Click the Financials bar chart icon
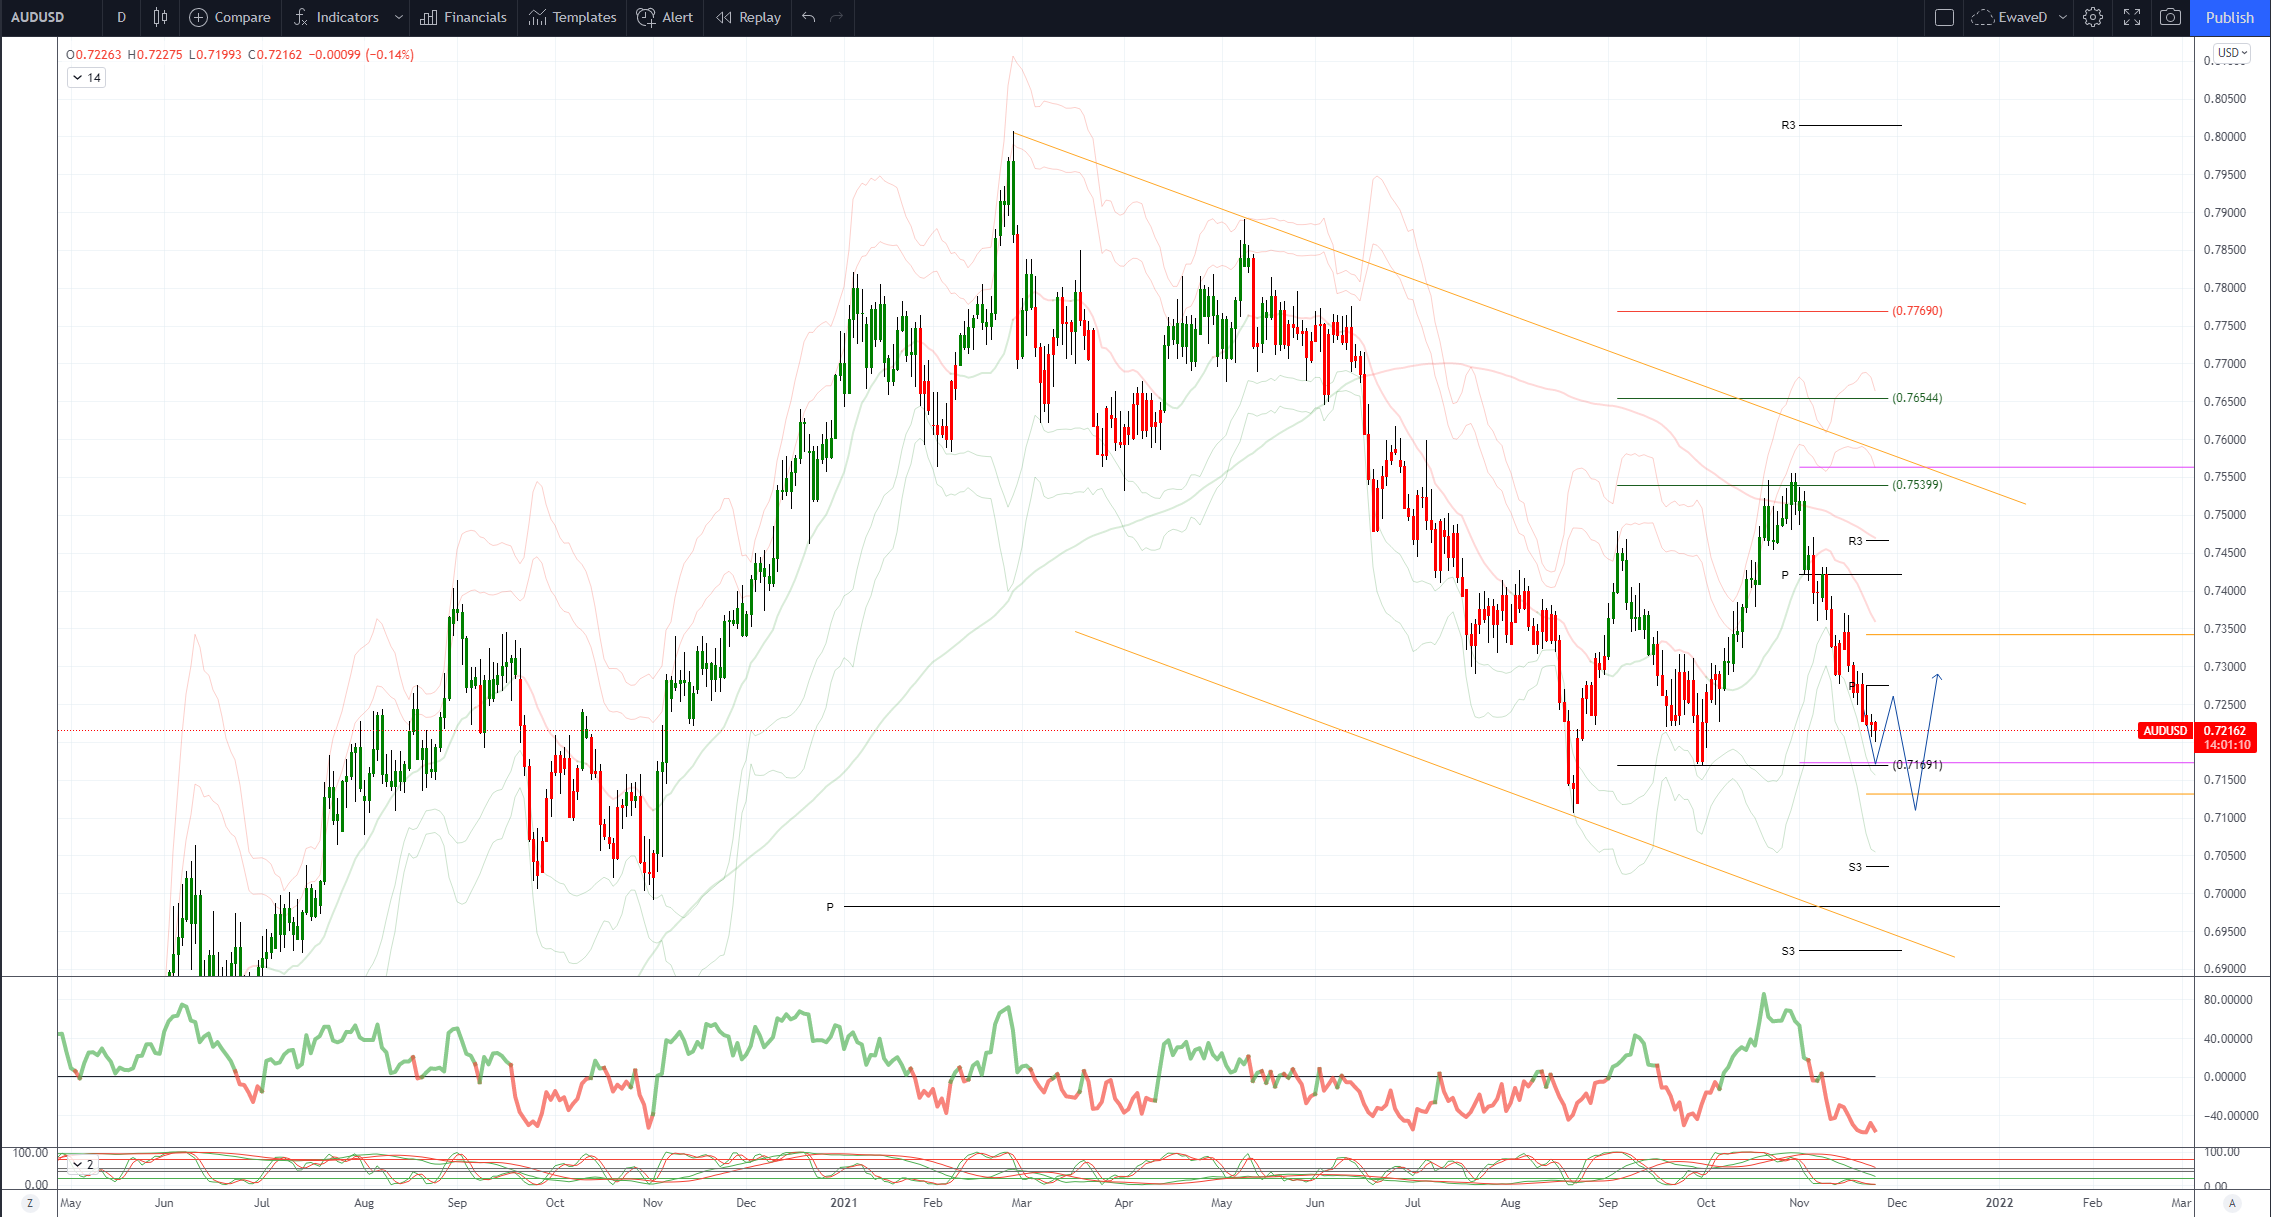Viewport: 2271px width, 1217px height. tap(428, 17)
